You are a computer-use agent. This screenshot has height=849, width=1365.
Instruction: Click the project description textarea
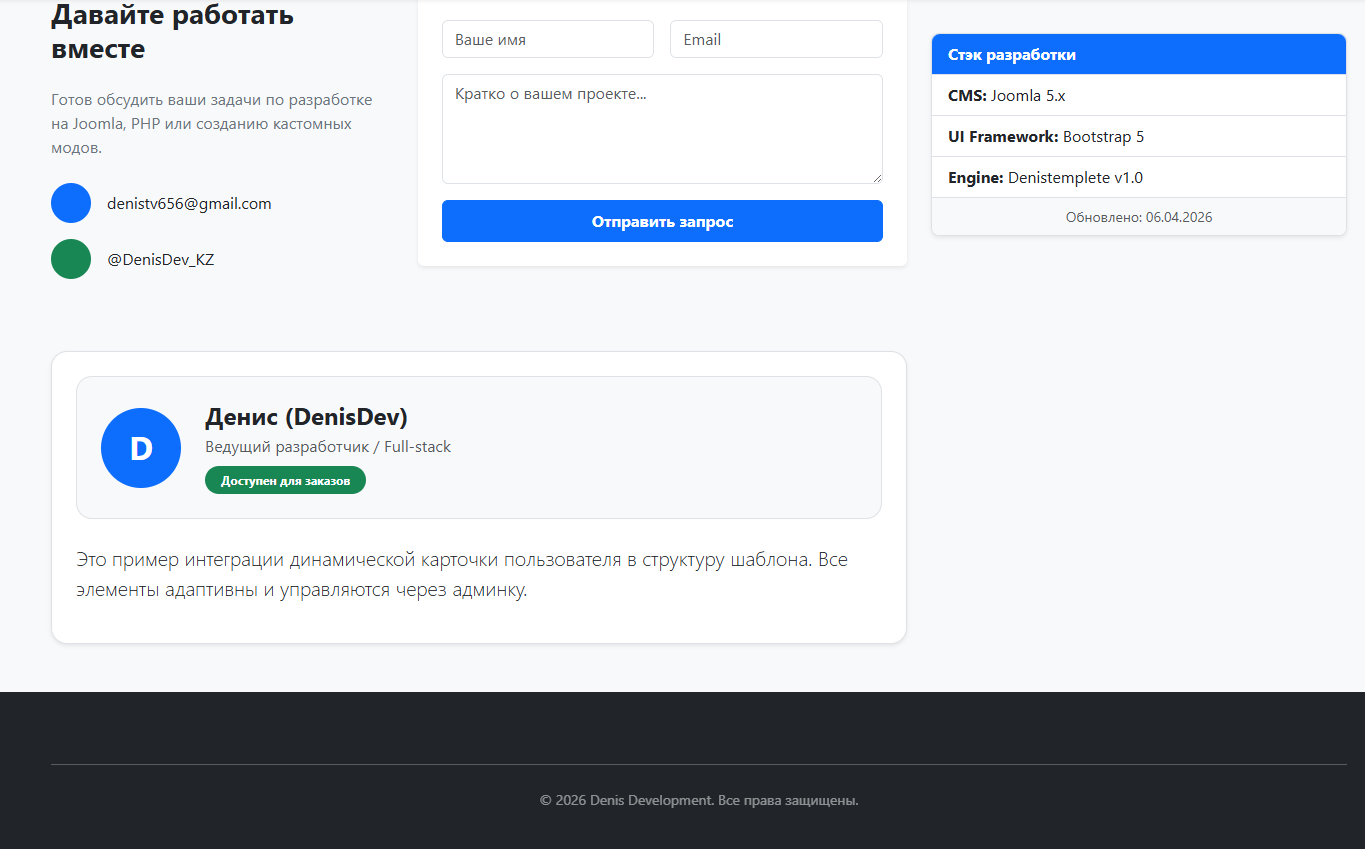point(662,129)
